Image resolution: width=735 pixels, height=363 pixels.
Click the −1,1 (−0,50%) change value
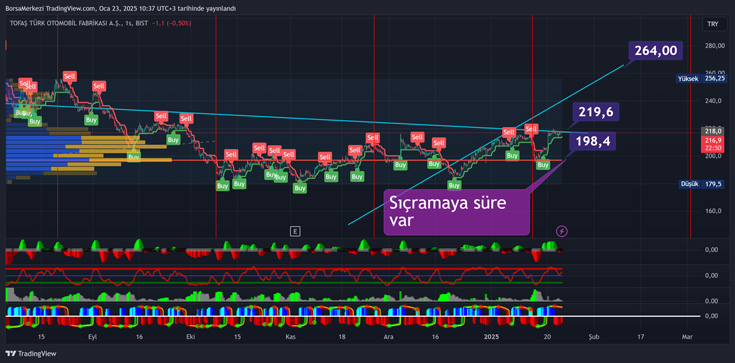coord(172,23)
